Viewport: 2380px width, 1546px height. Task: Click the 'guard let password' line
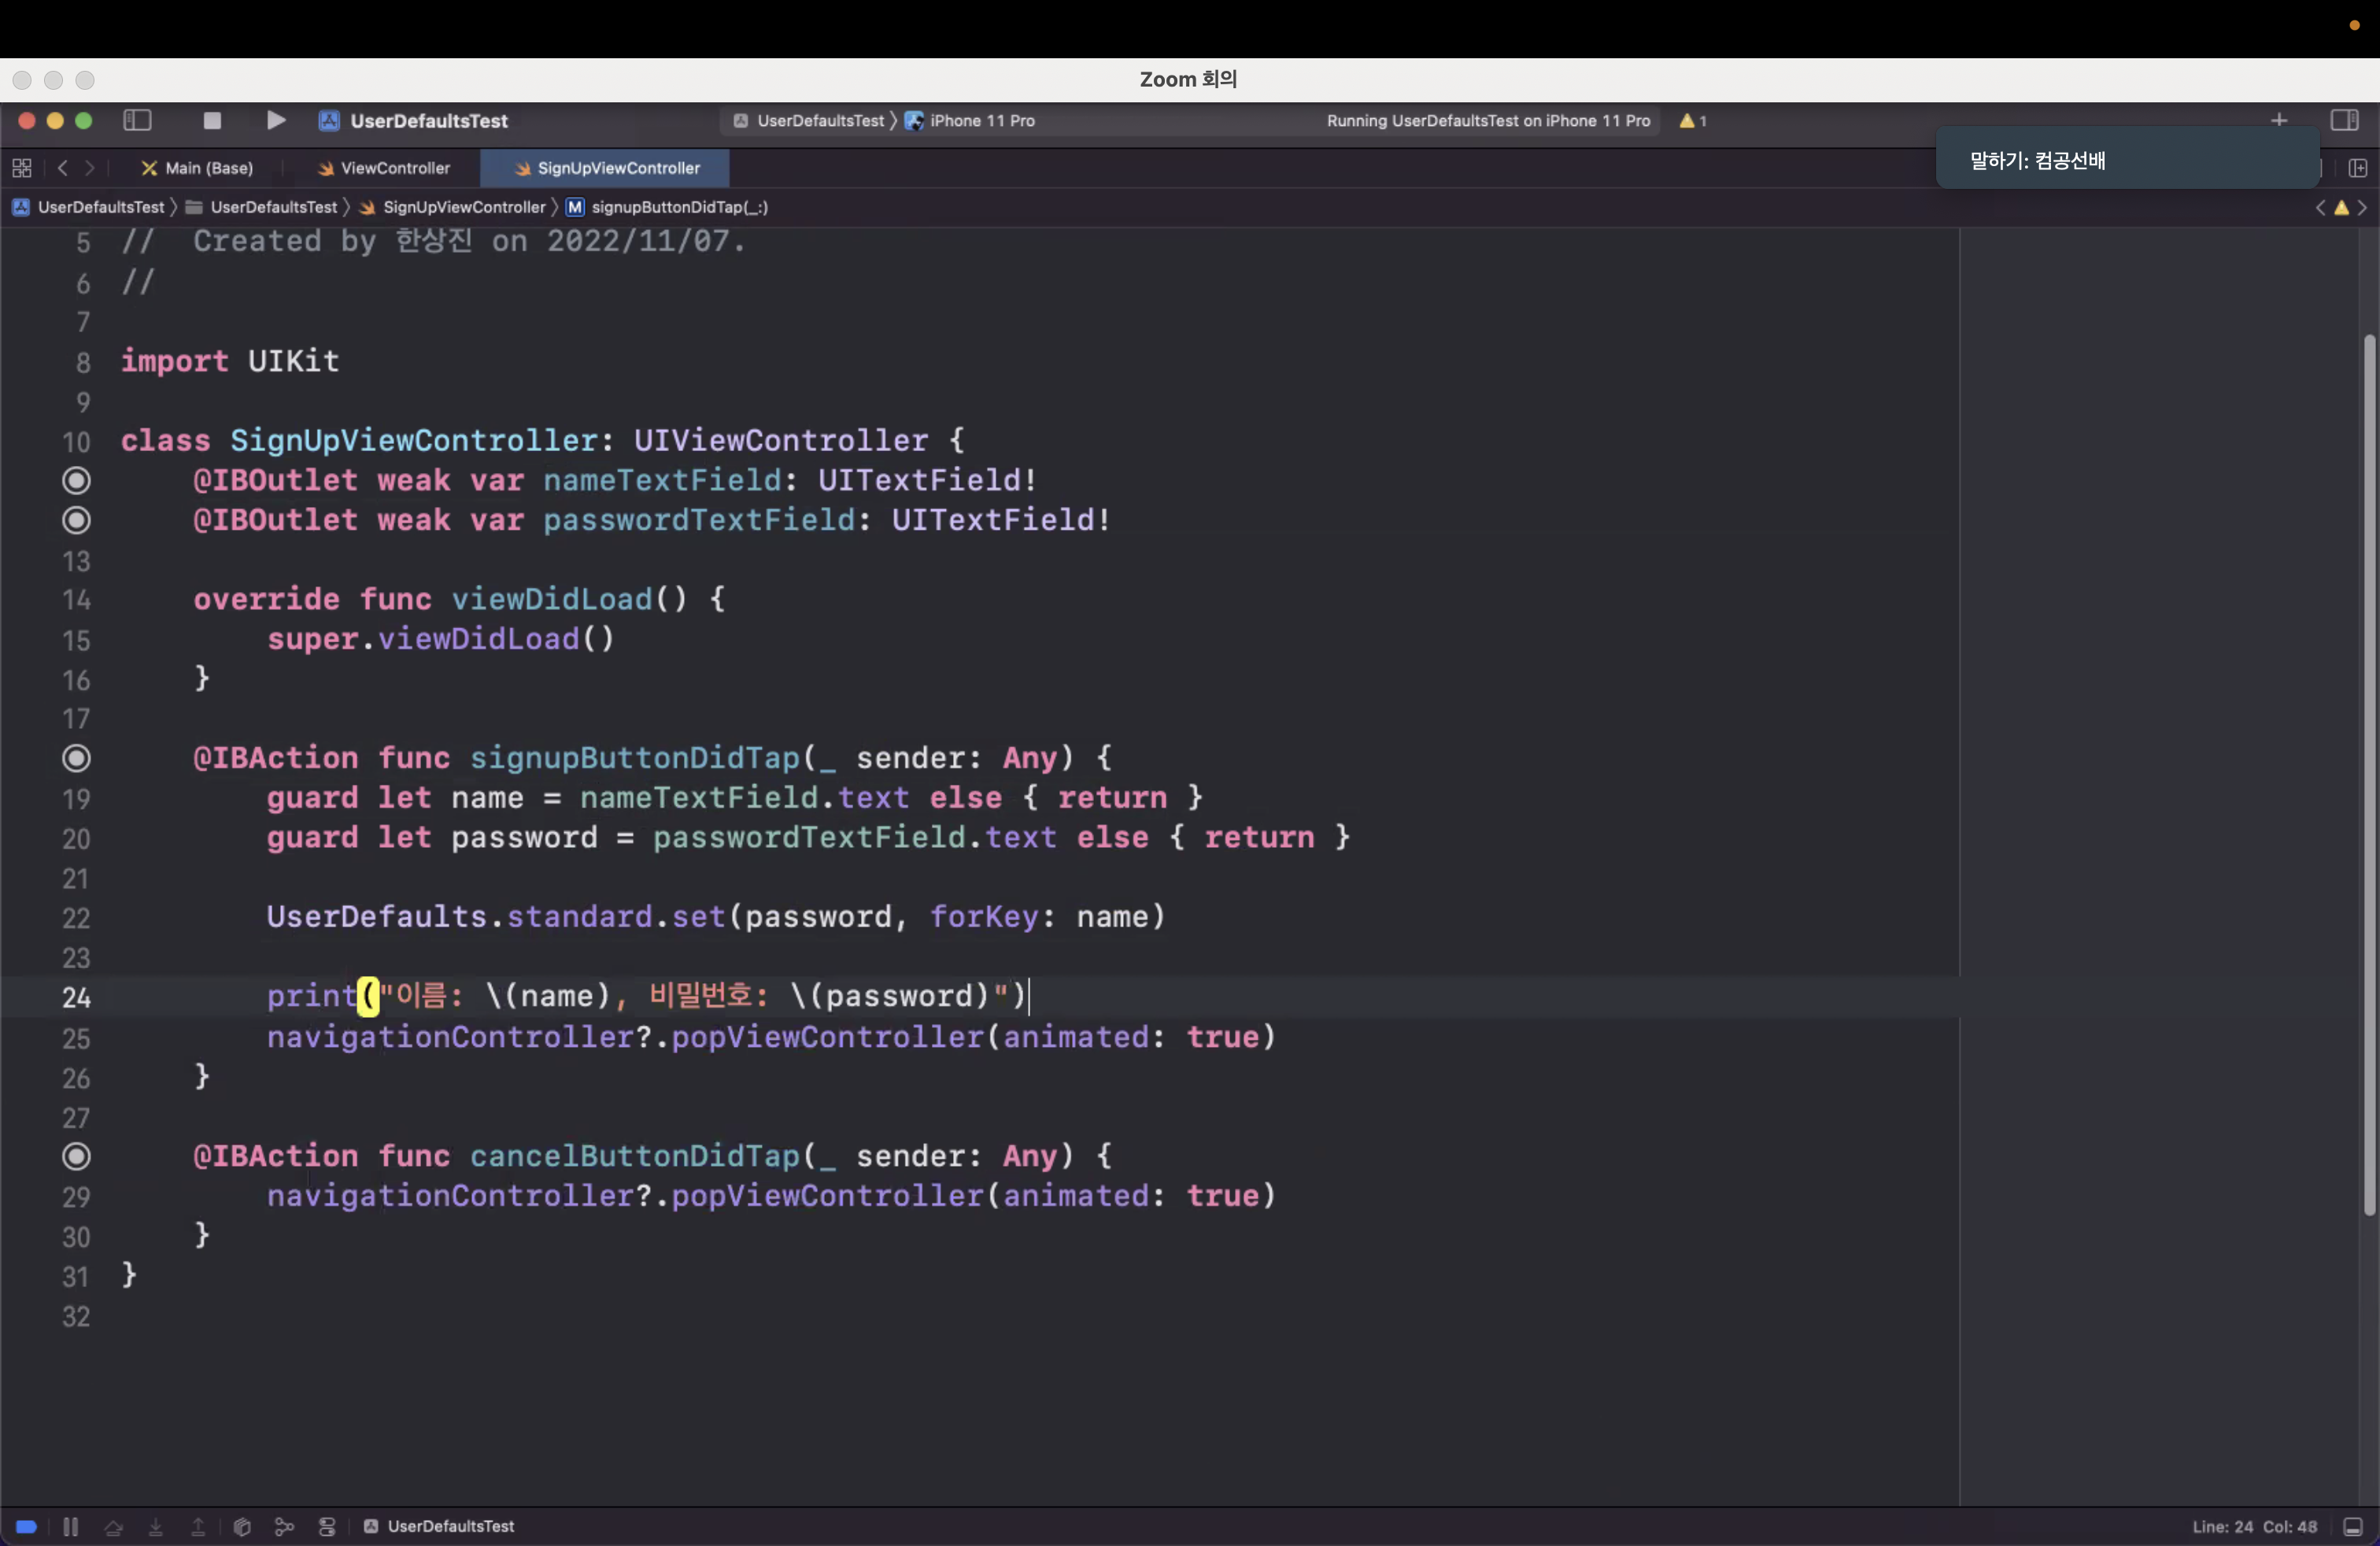[x=808, y=837]
